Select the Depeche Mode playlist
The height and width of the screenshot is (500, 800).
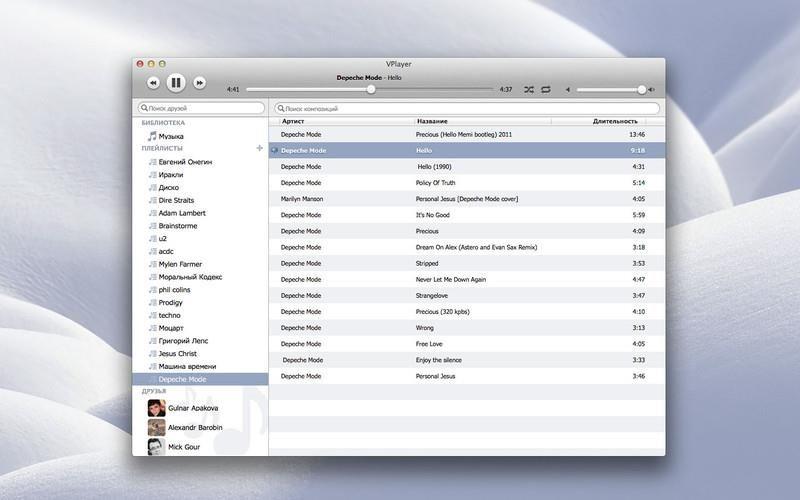click(200, 379)
